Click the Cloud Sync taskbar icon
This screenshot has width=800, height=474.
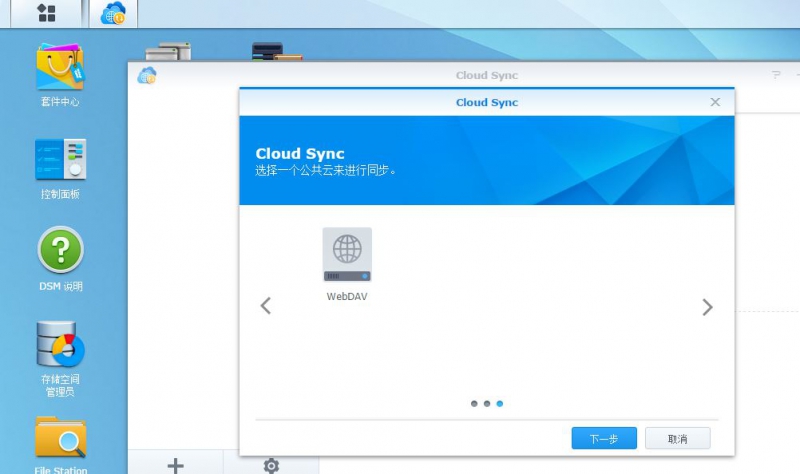[x=114, y=13]
